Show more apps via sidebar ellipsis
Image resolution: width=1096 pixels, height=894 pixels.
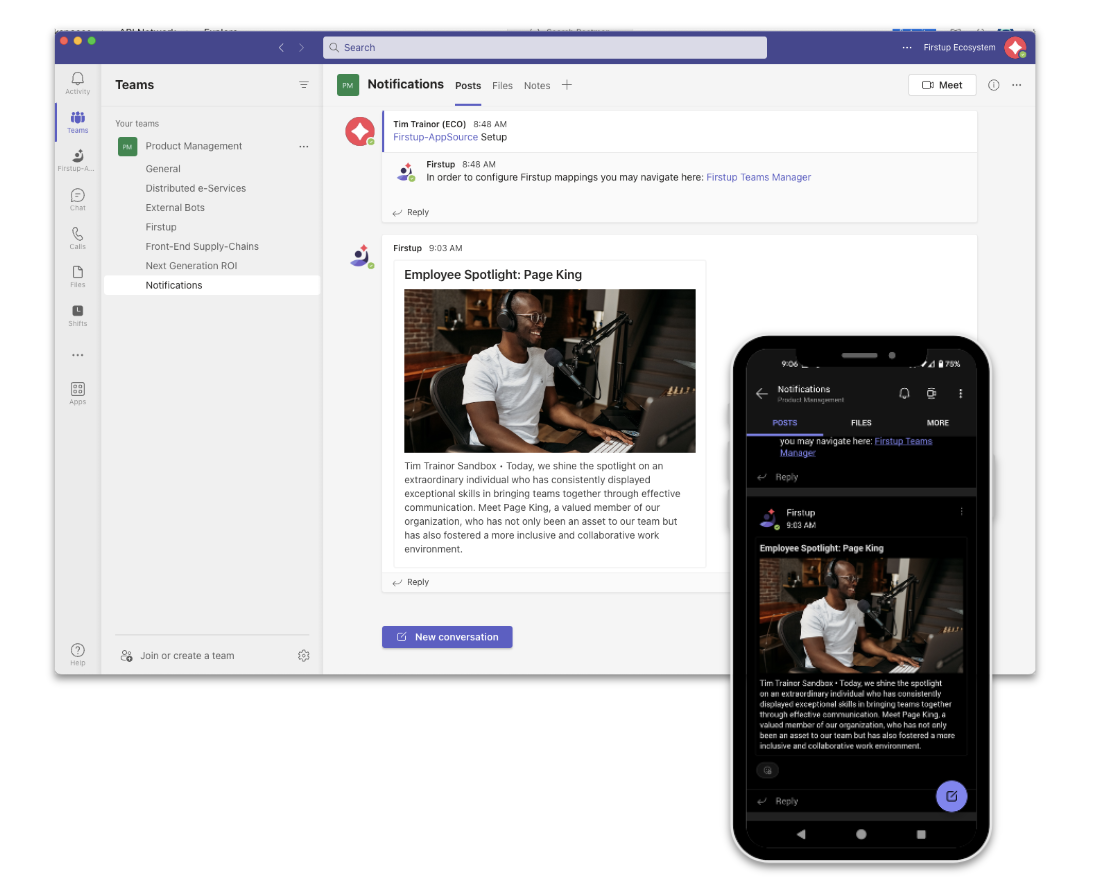point(78,355)
